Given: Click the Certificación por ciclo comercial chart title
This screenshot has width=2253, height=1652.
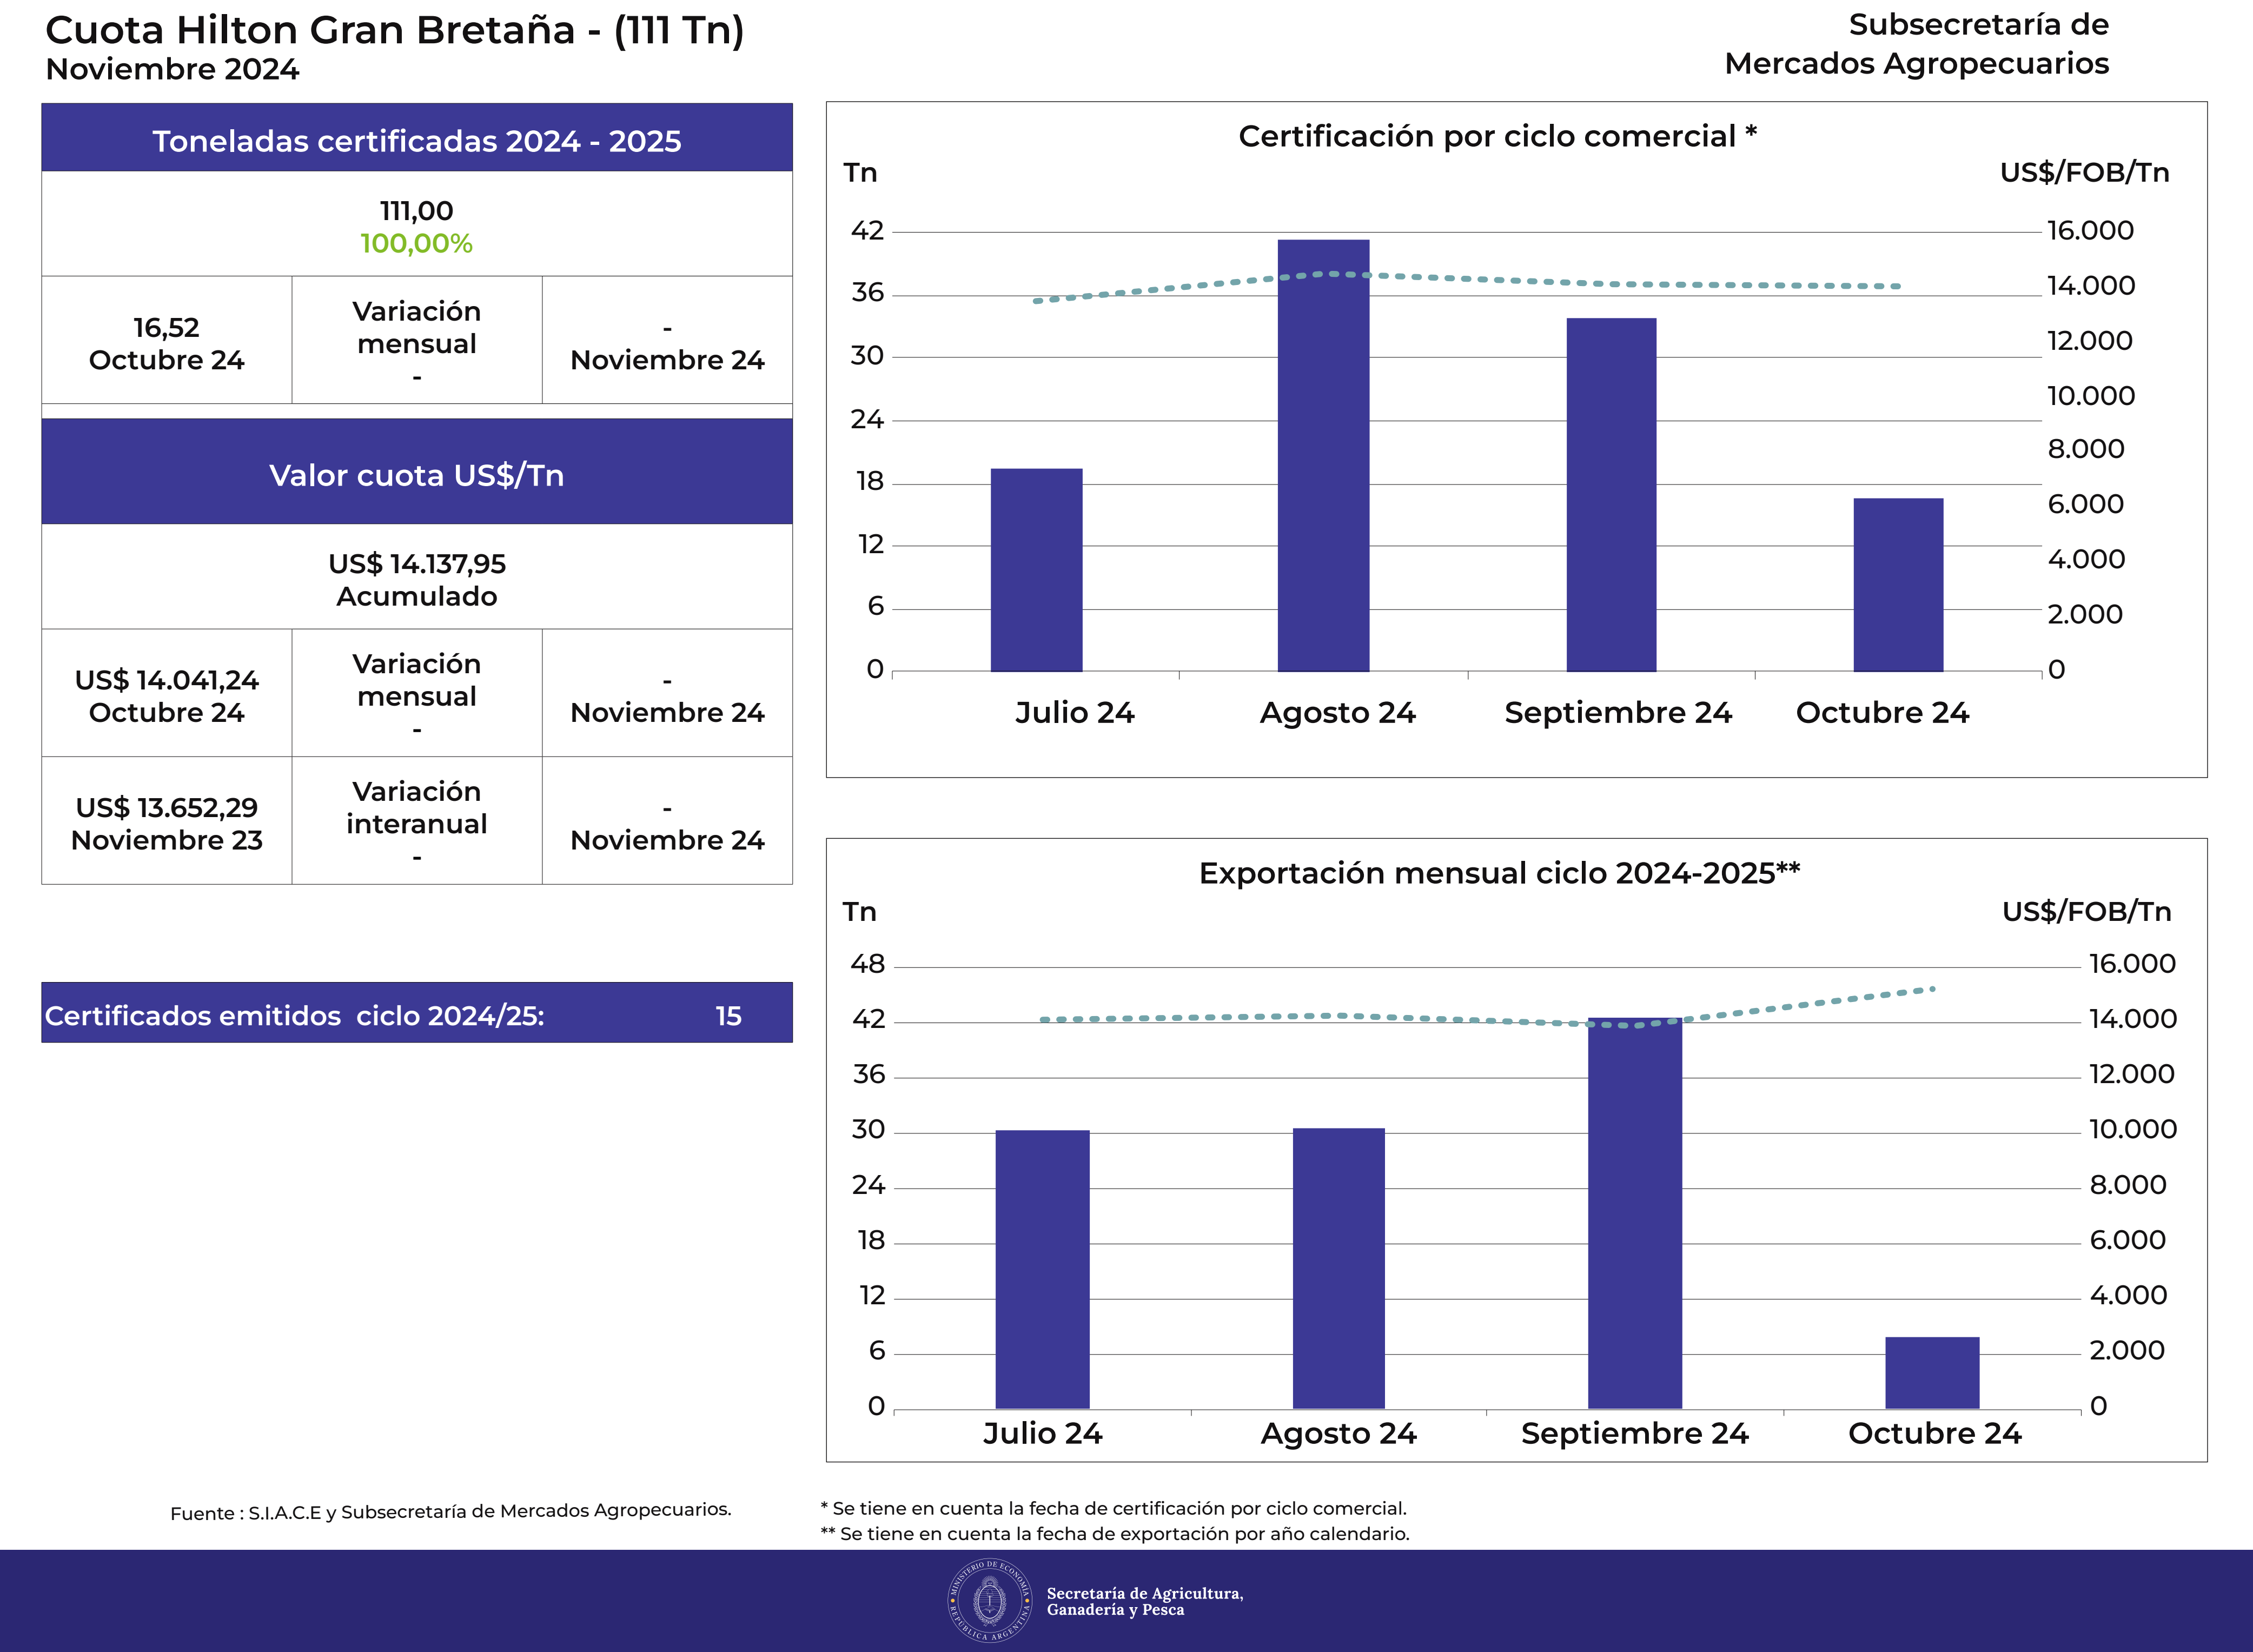Looking at the screenshot, I should click(x=1497, y=136).
